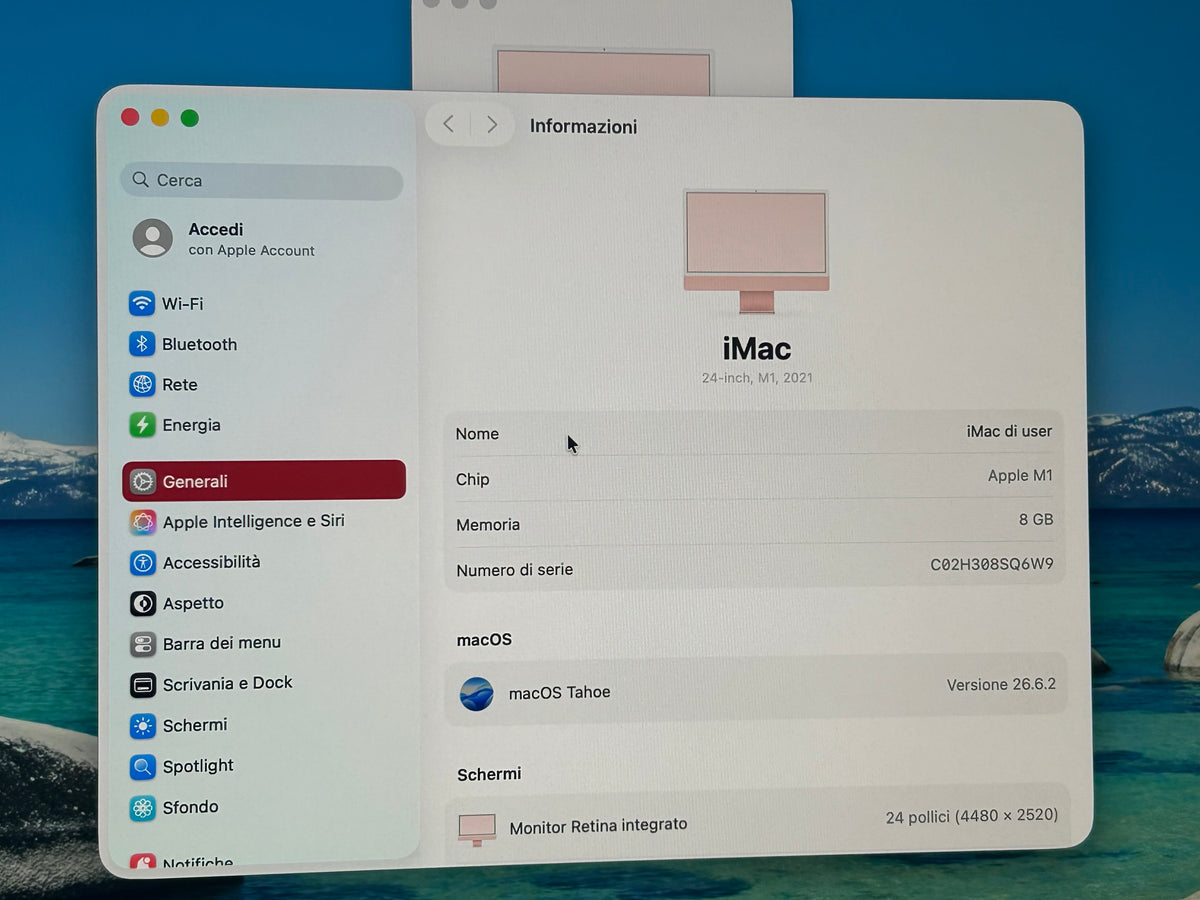Click the Cerca search field
The width and height of the screenshot is (1200, 900).
[262, 181]
